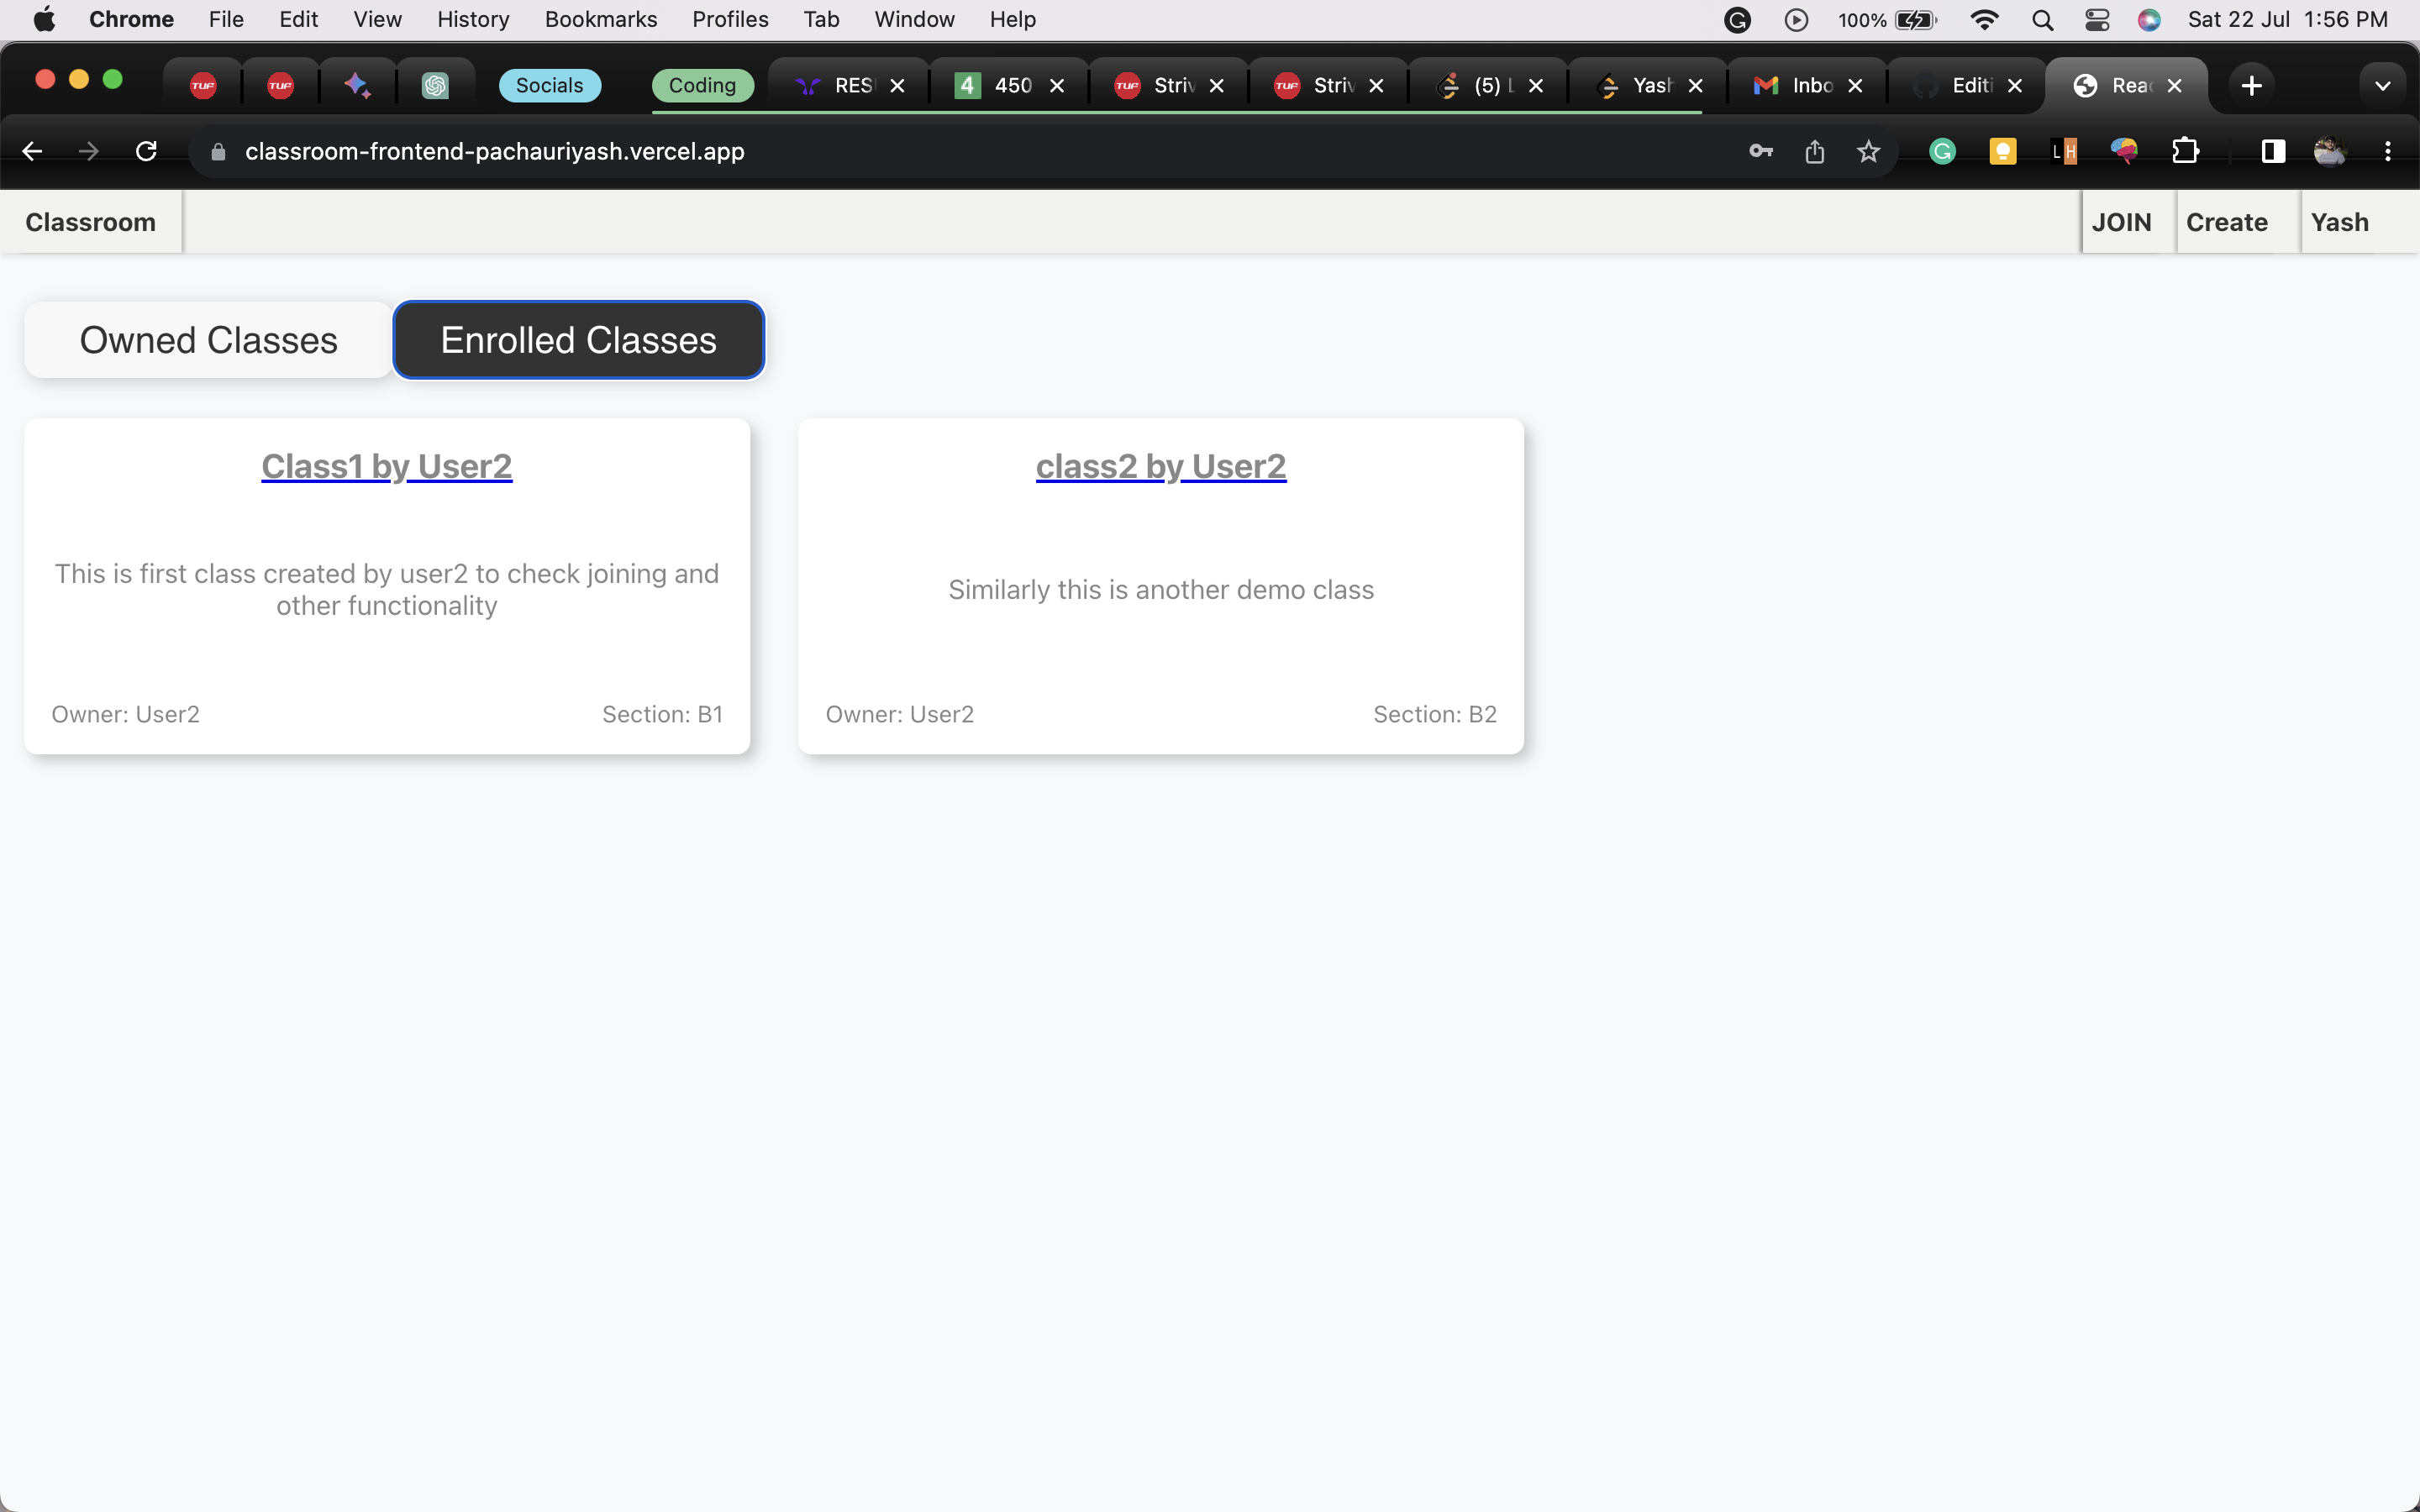Click the address bar URL field

tap(495, 151)
